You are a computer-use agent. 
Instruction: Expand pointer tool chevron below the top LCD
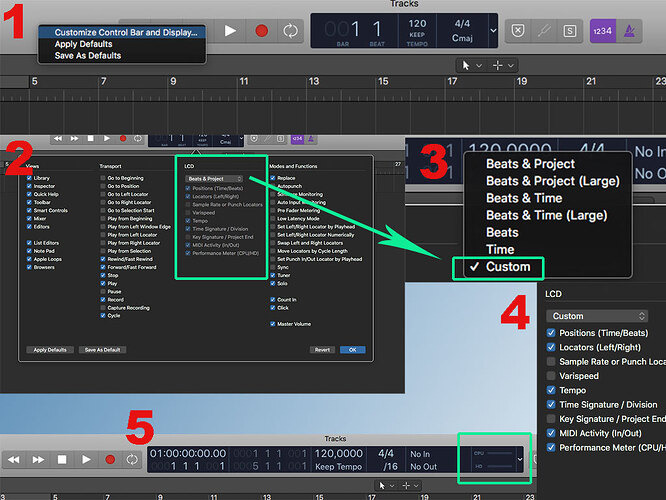click(x=479, y=65)
